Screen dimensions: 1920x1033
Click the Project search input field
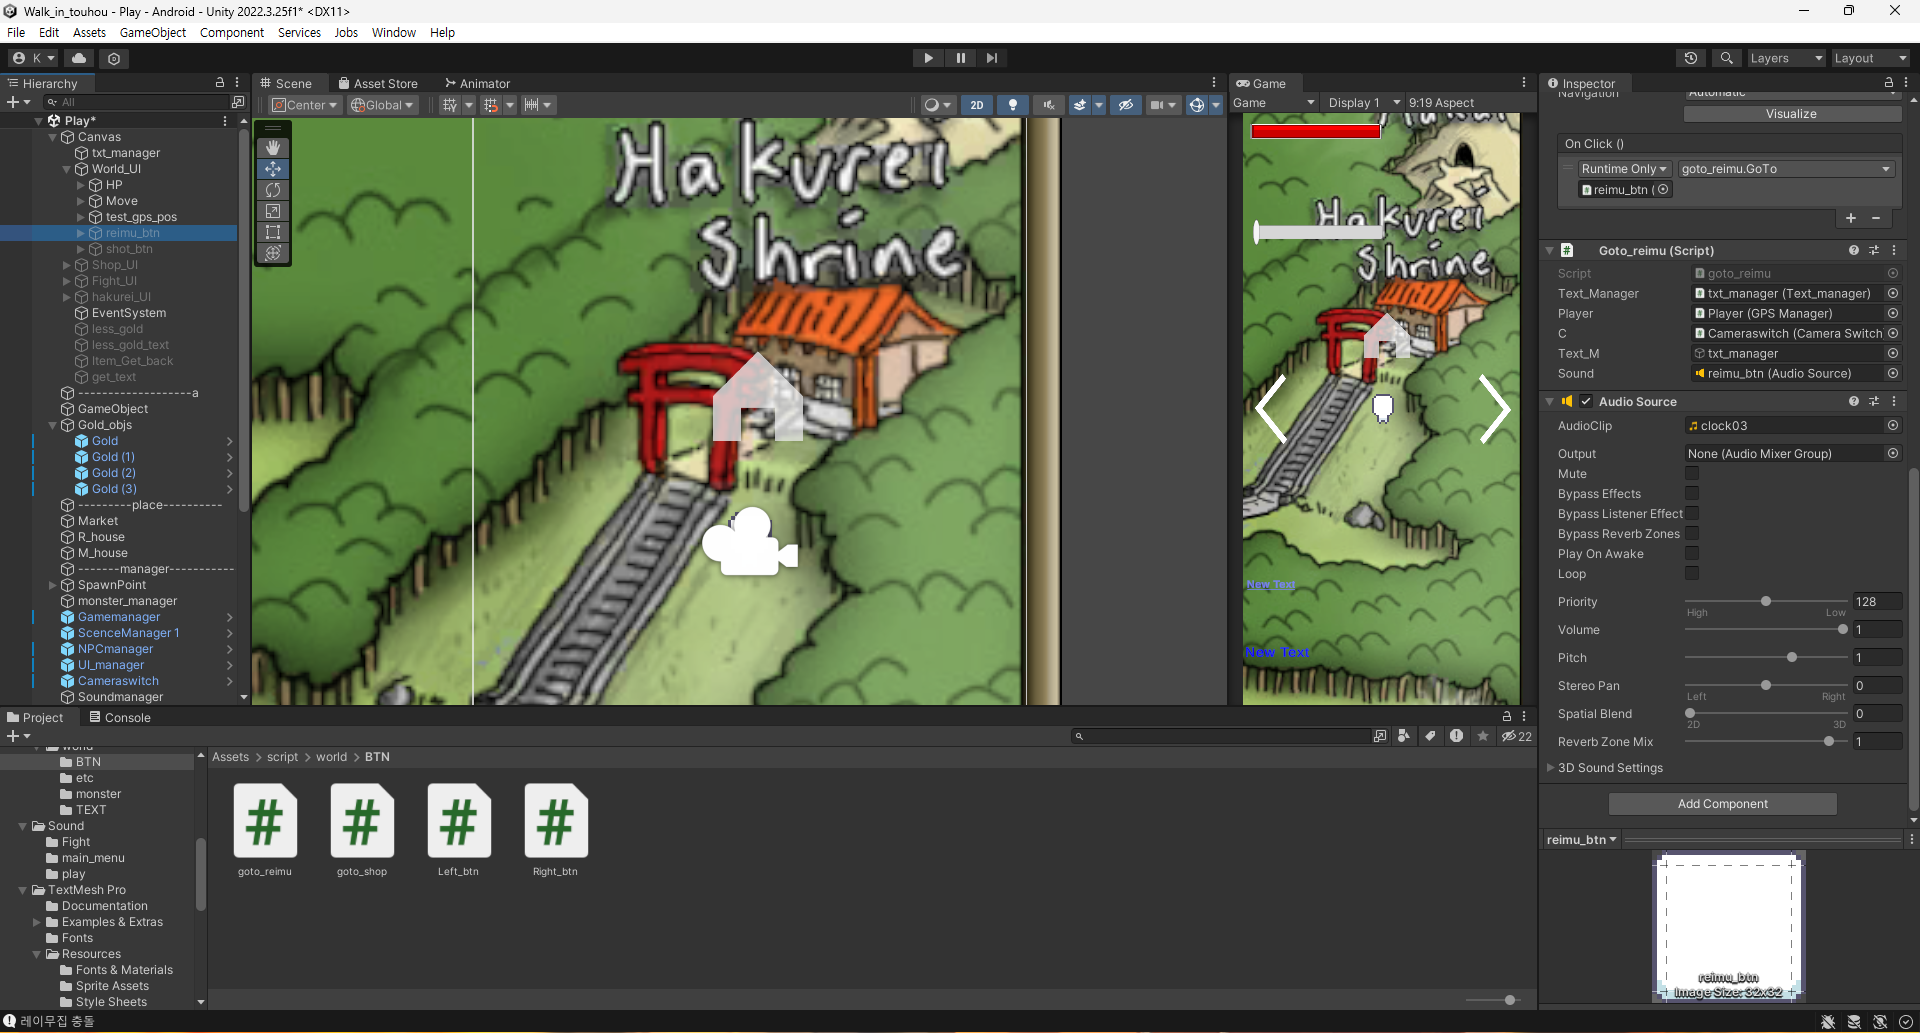[x=1221, y=736]
